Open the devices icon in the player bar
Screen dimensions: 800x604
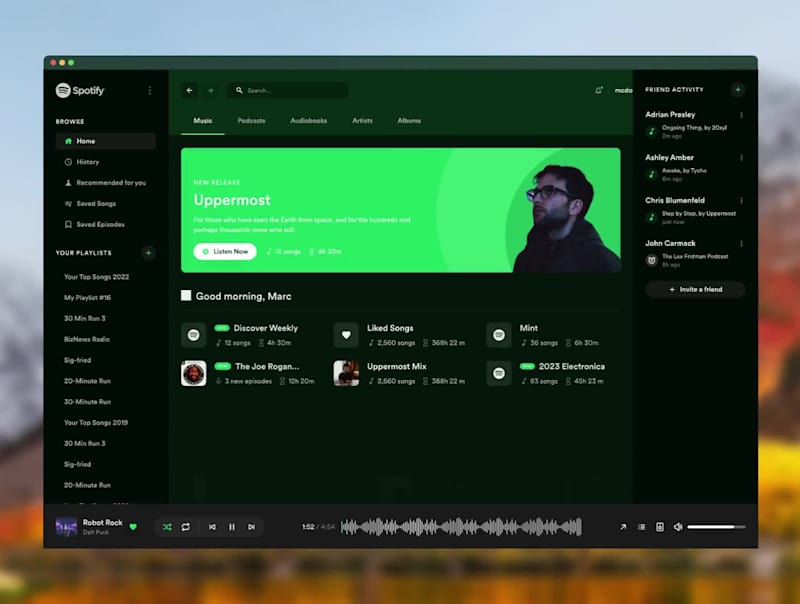660,527
